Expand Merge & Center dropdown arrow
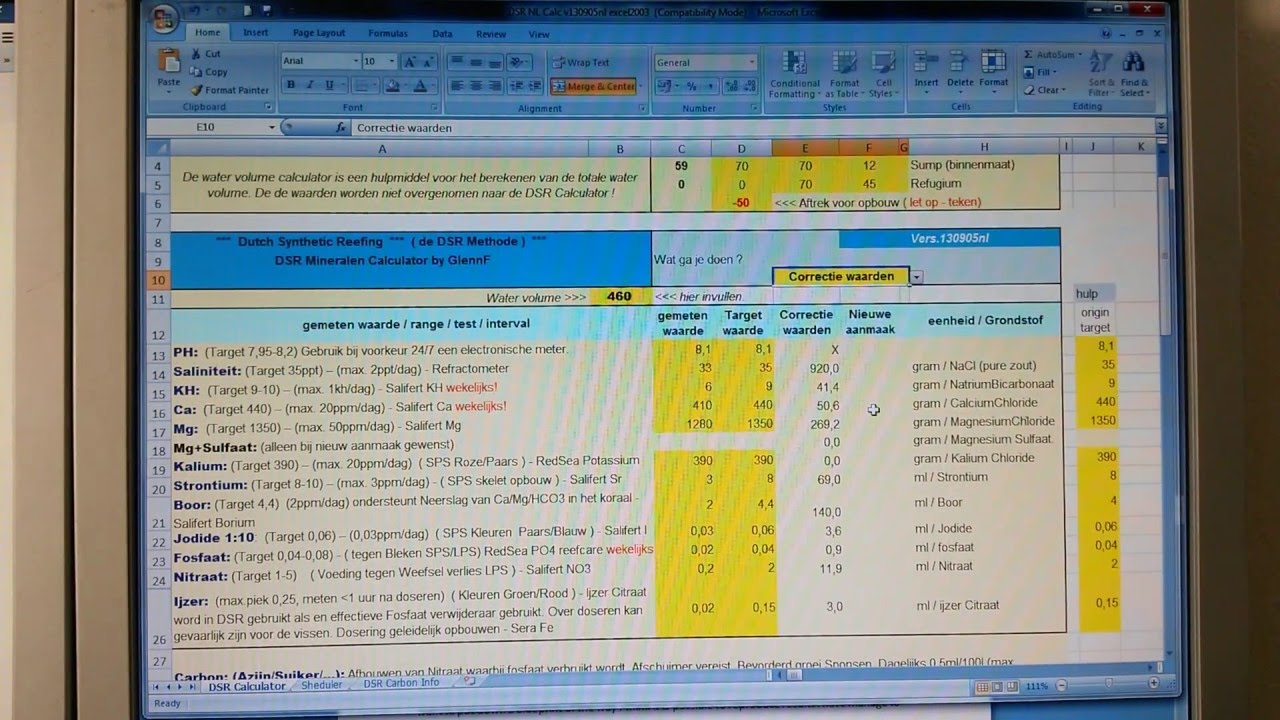The height and width of the screenshot is (720, 1280). click(641, 86)
